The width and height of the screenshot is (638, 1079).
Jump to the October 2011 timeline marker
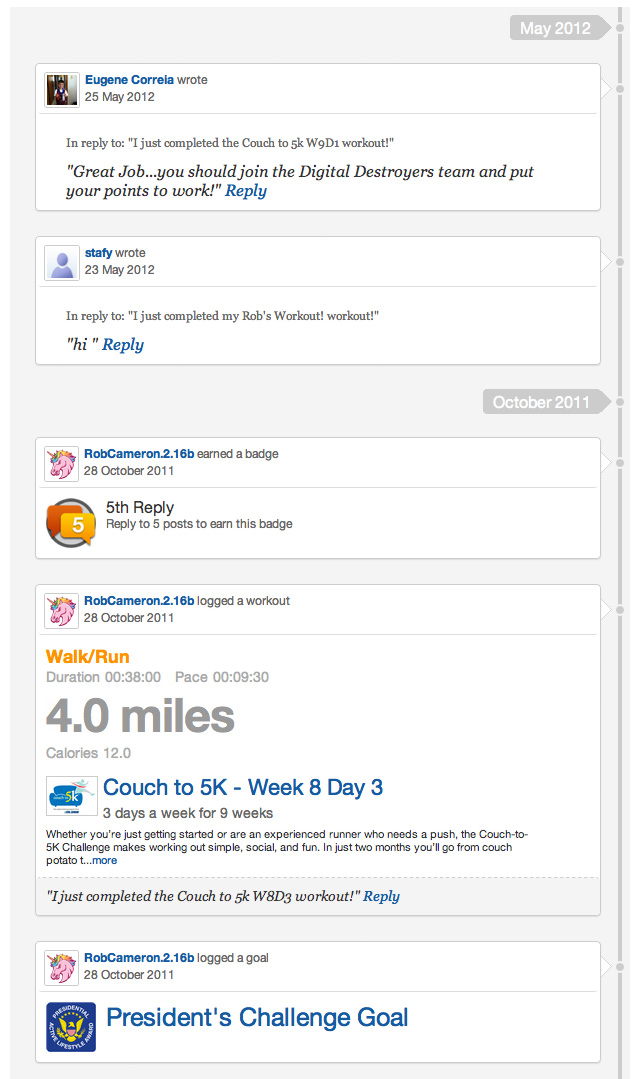coord(541,402)
